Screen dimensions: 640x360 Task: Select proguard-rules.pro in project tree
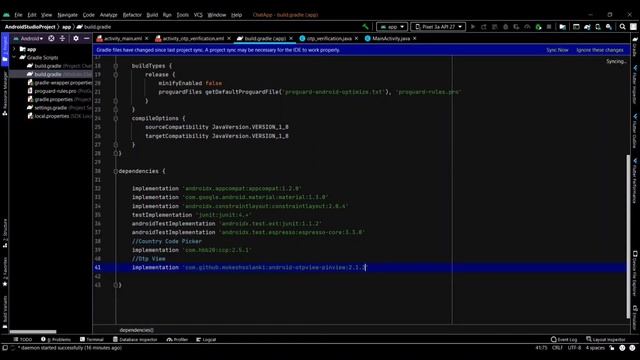click(60, 91)
